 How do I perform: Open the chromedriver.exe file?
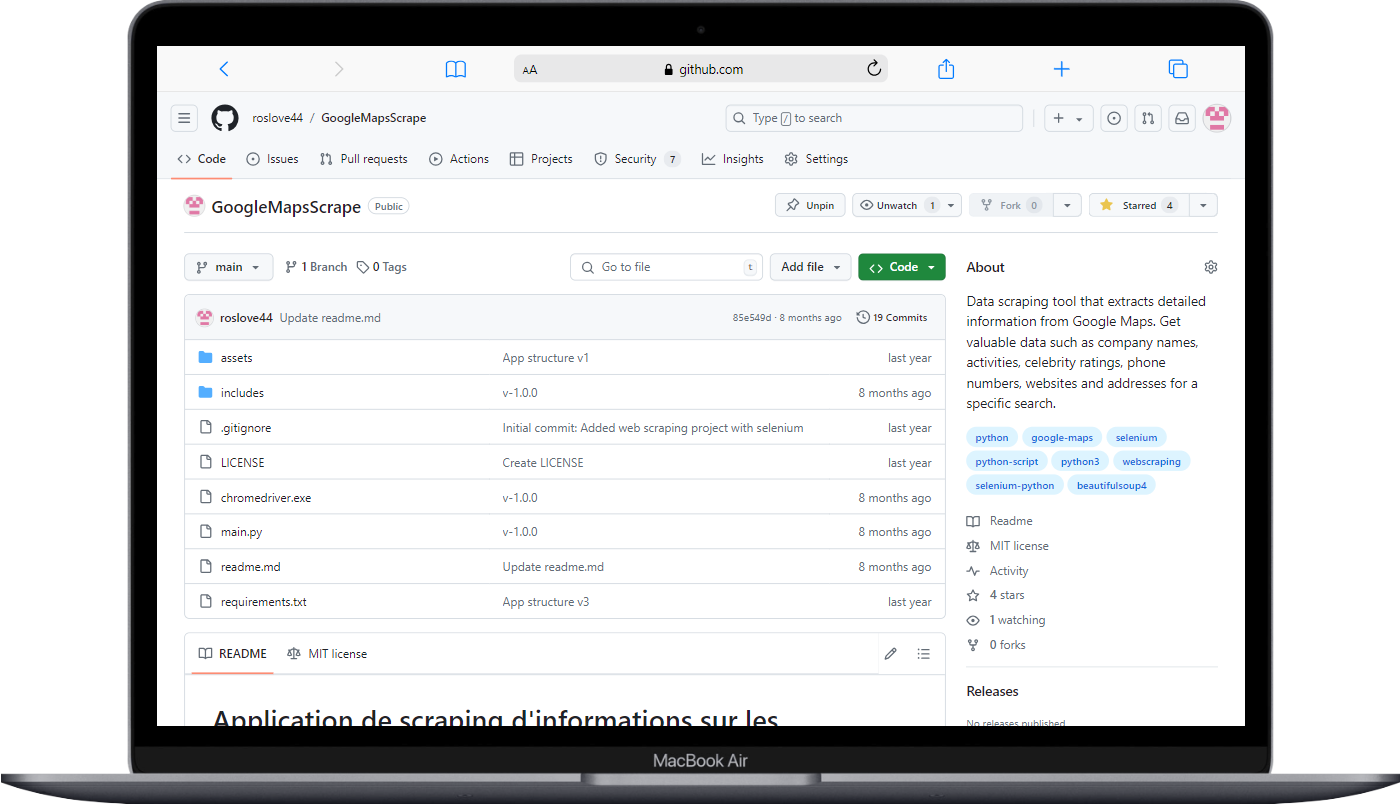pos(266,498)
